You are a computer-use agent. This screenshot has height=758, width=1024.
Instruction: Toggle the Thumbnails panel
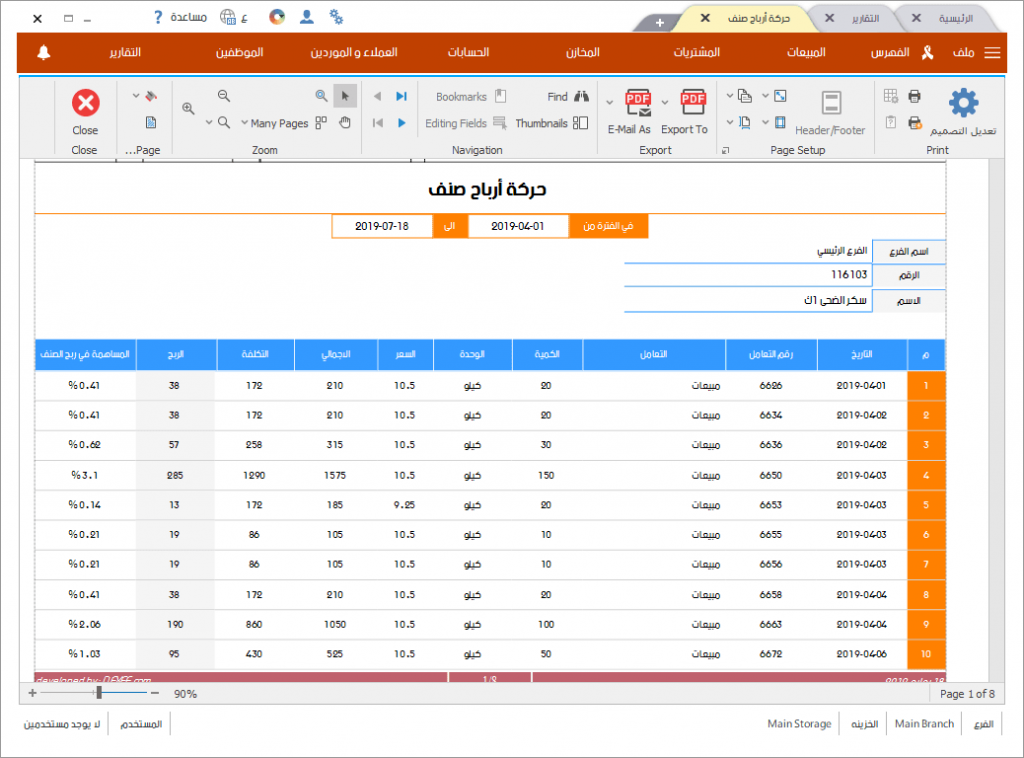tap(552, 123)
